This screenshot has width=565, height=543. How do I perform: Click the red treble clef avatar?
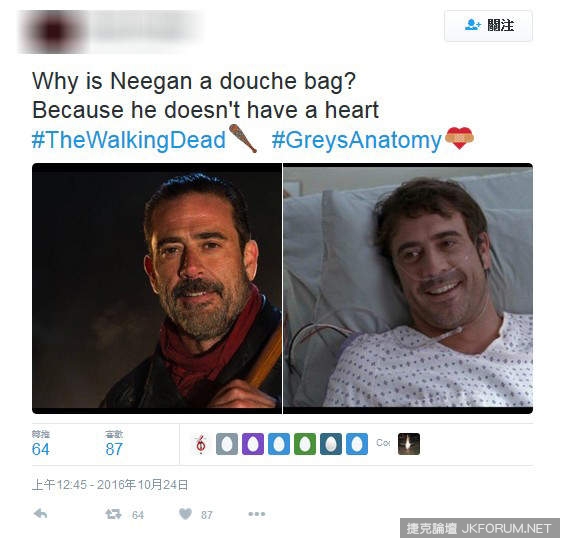point(201,444)
